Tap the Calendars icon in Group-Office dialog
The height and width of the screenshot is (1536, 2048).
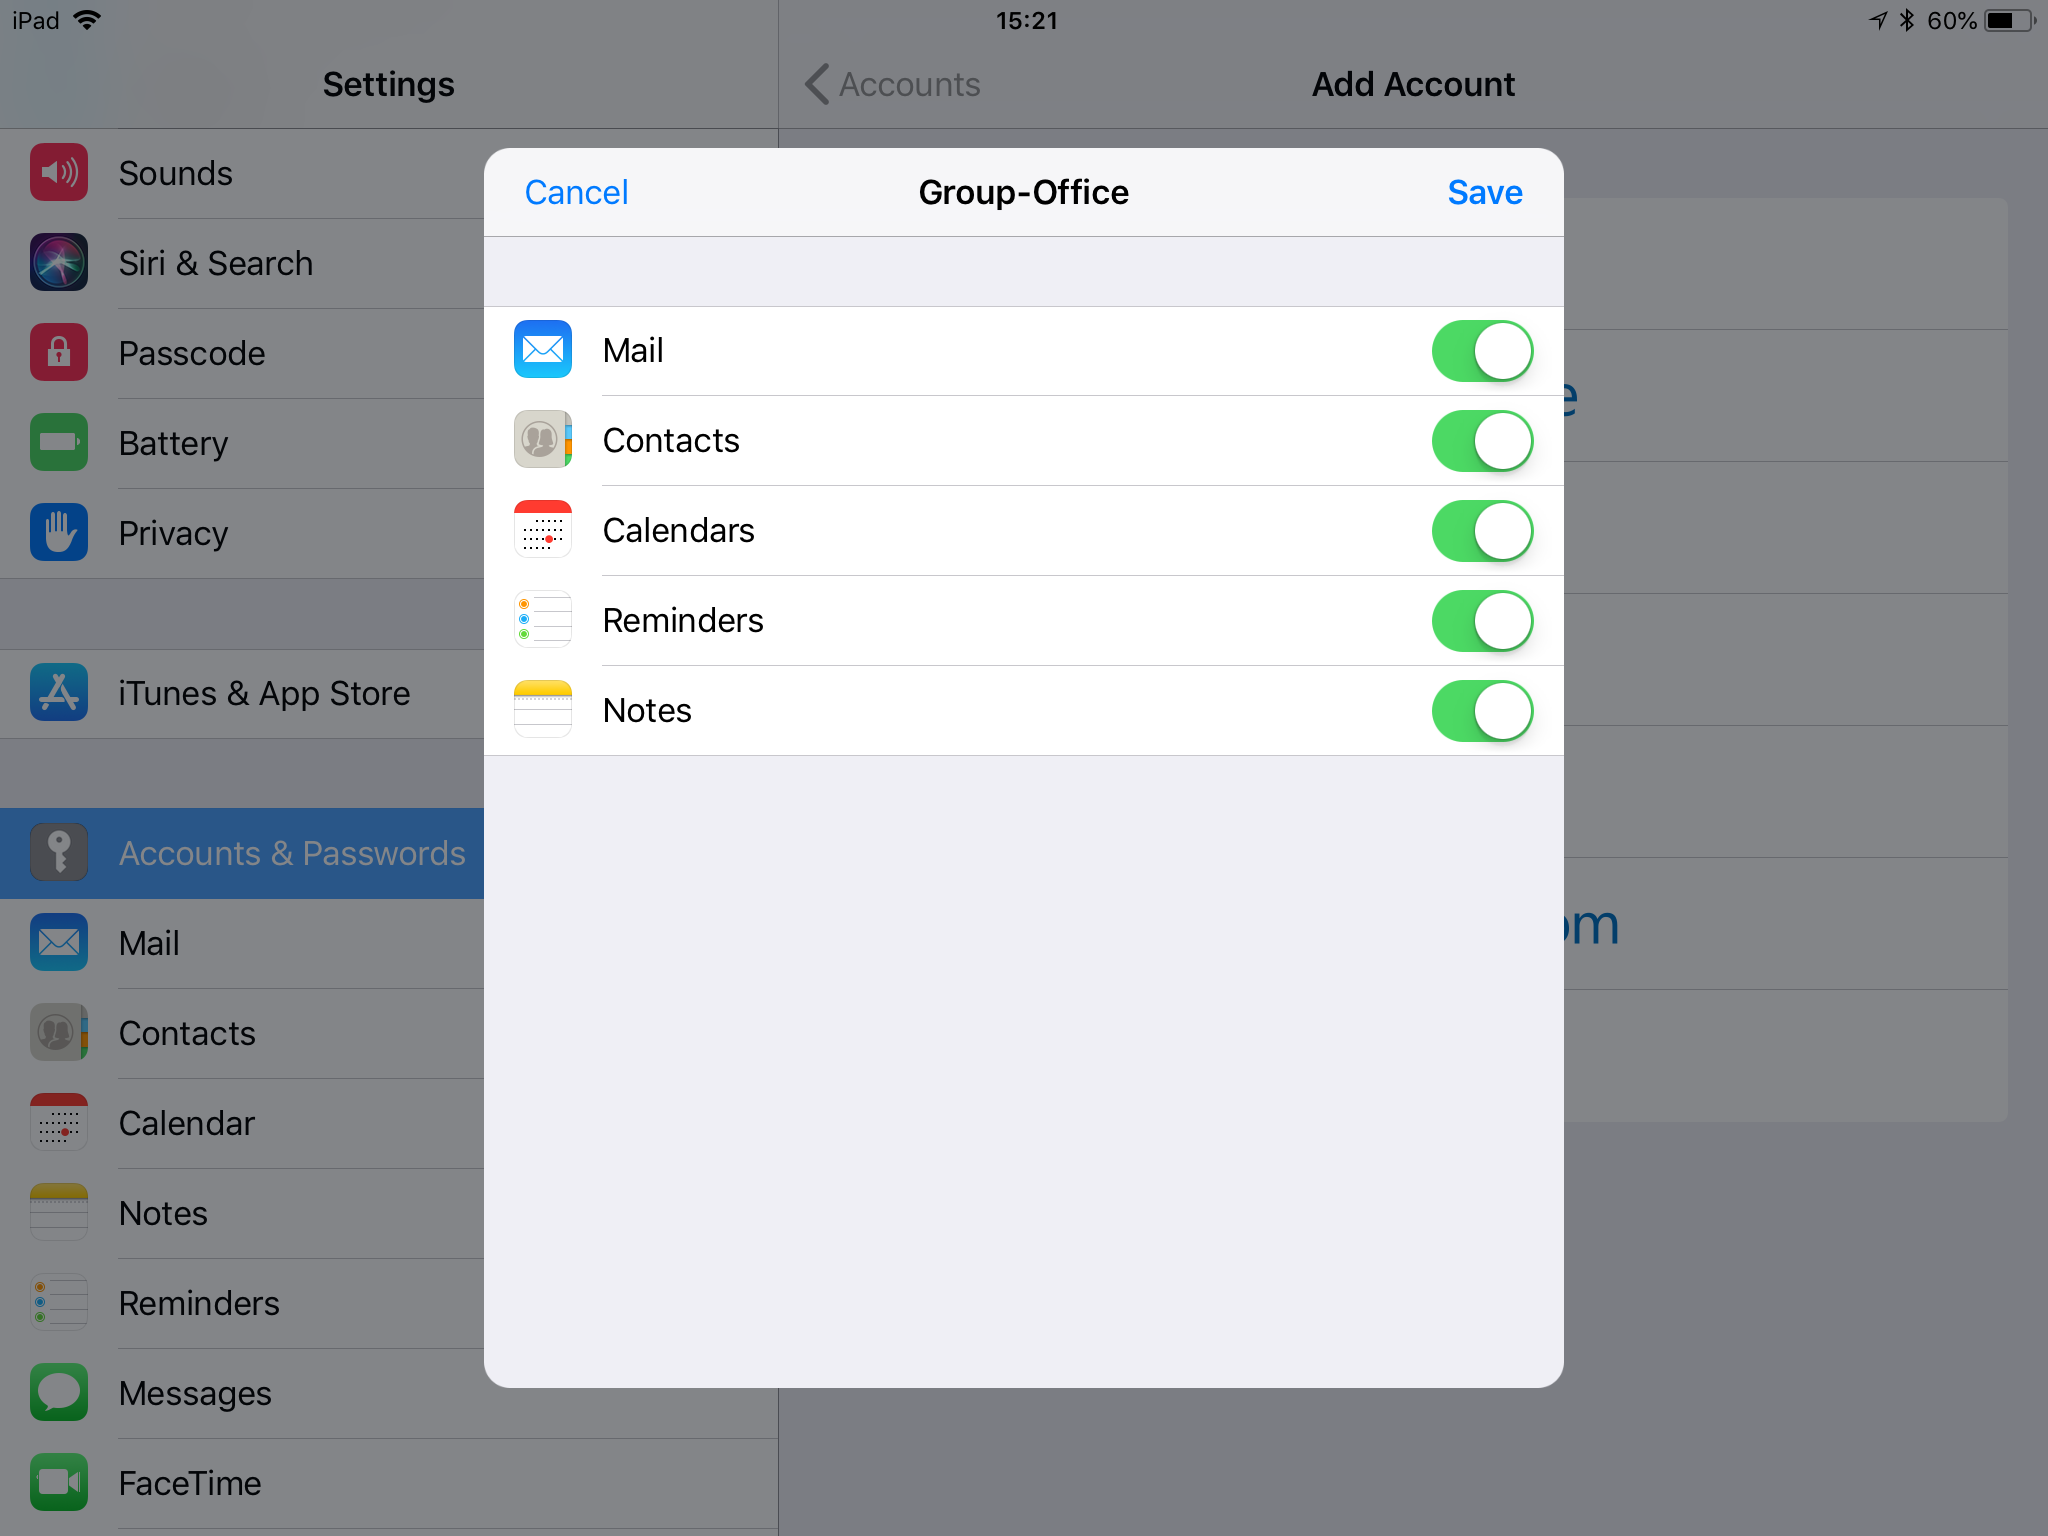click(x=543, y=530)
